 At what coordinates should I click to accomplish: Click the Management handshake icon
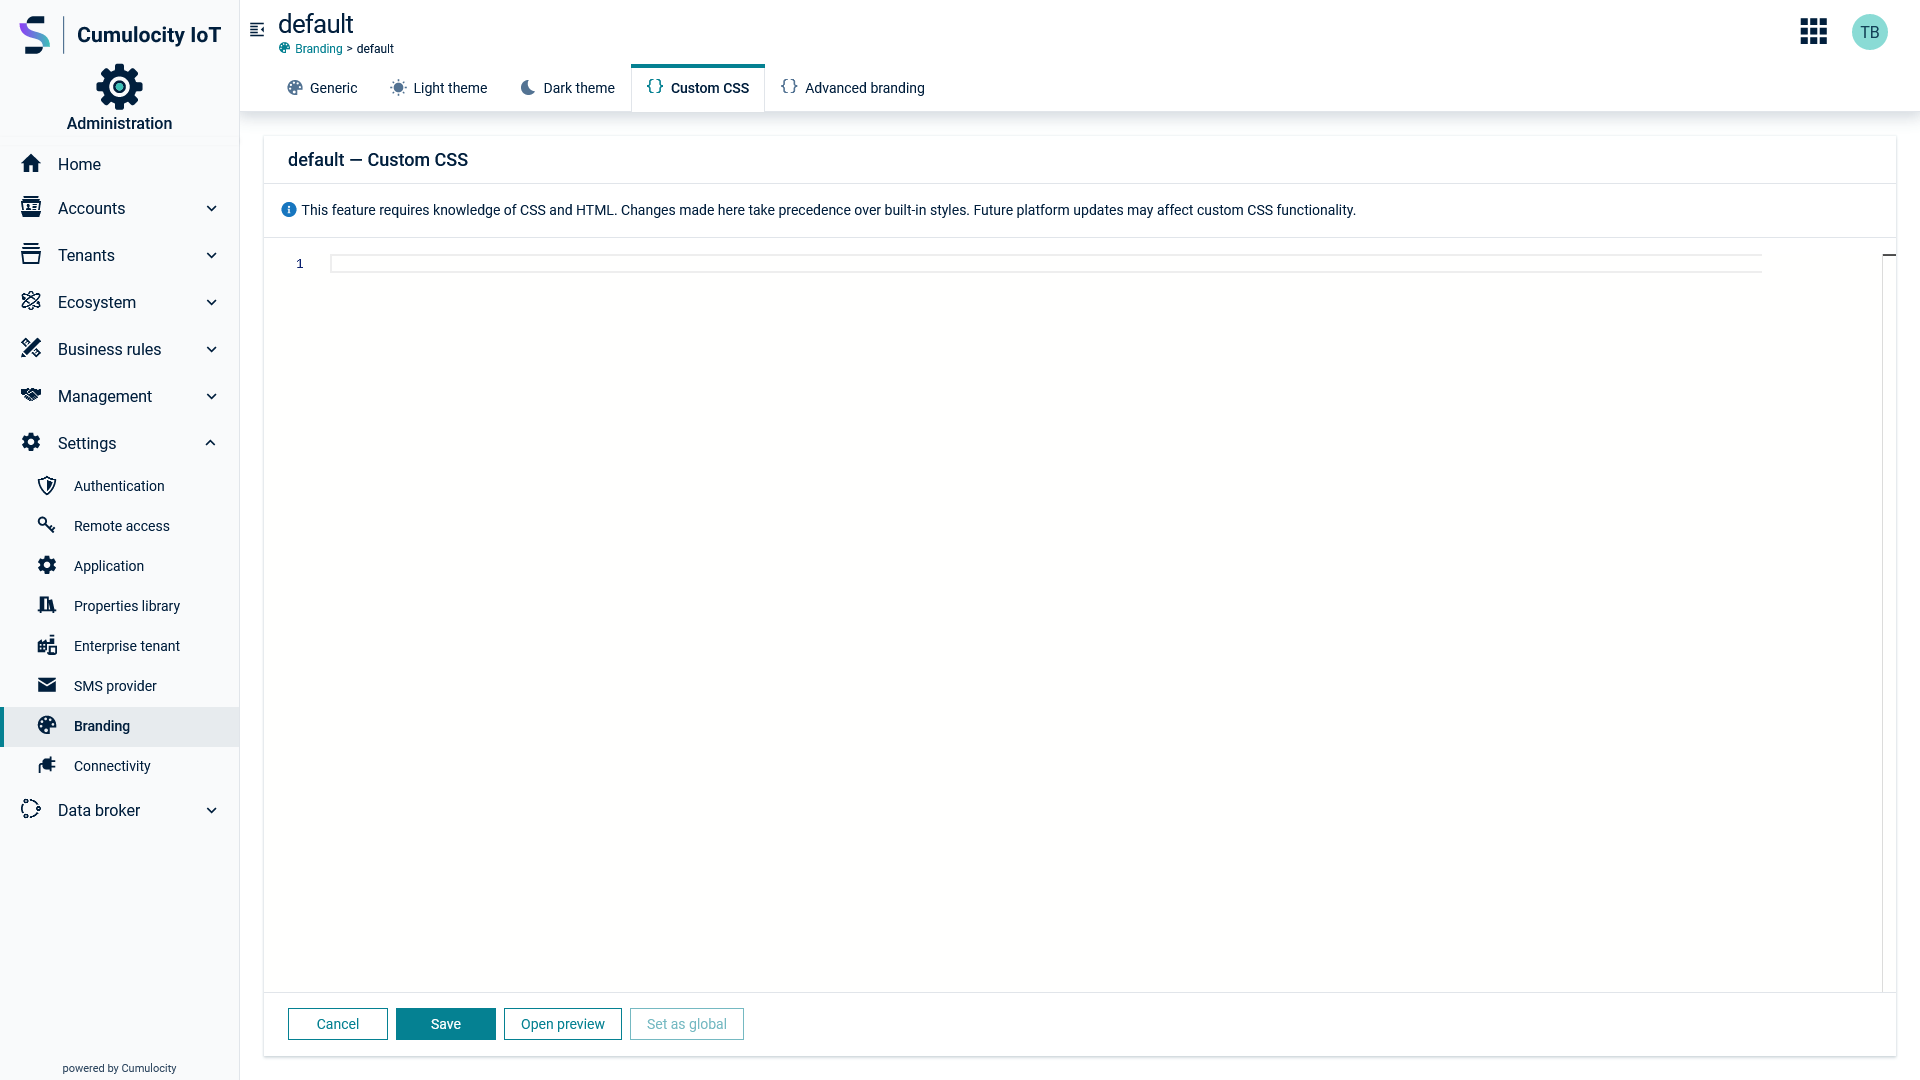(x=31, y=395)
